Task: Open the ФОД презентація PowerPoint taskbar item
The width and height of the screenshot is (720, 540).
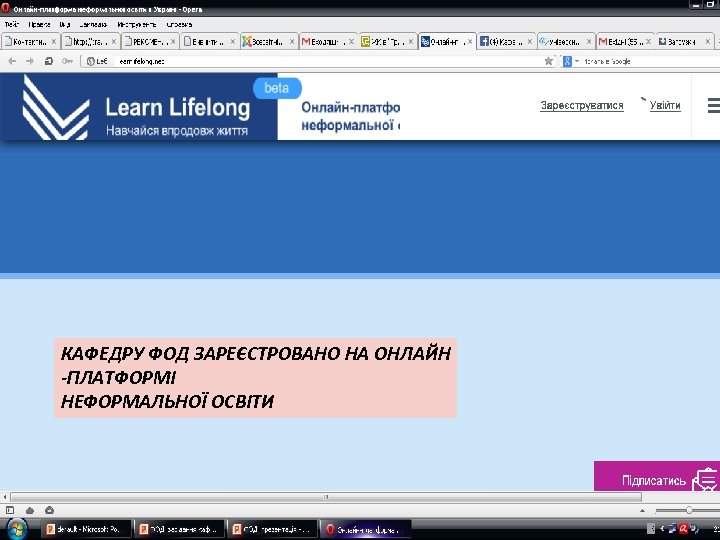Action: pos(274,529)
